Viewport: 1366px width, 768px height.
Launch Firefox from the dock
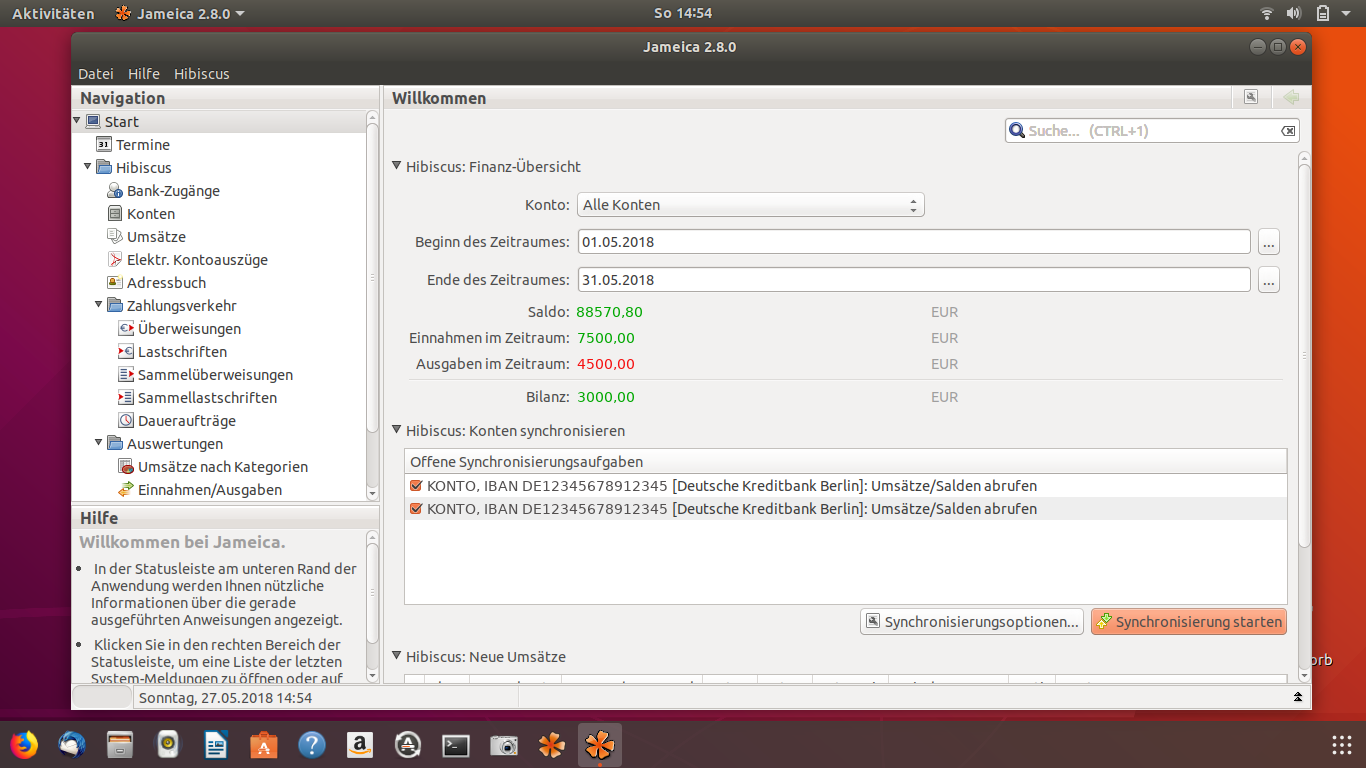[x=24, y=745]
